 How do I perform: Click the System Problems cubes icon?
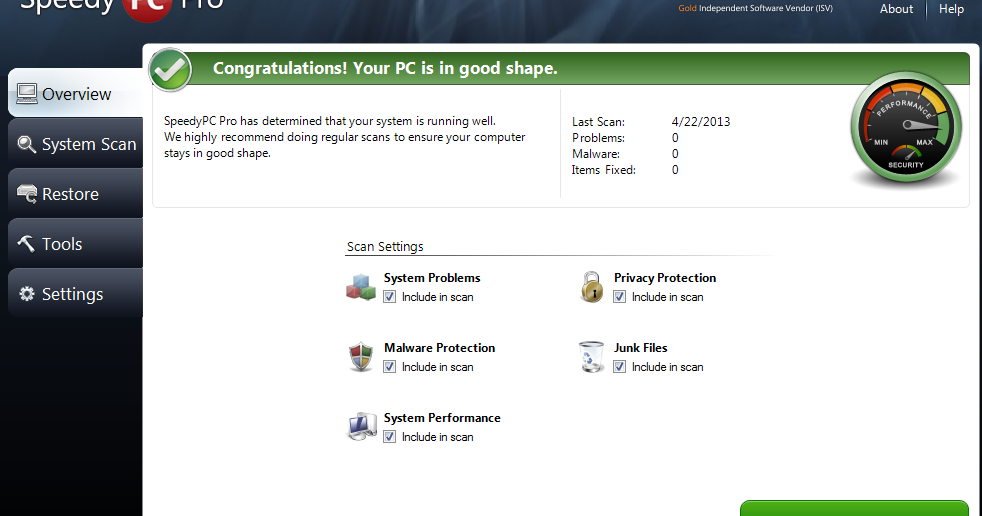pos(361,287)
